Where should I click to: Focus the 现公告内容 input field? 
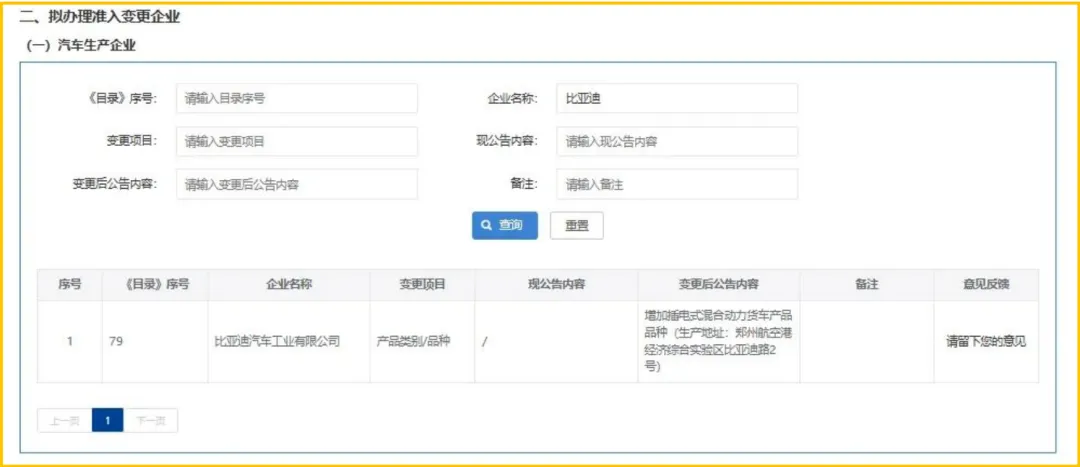(x=677, y=141)
